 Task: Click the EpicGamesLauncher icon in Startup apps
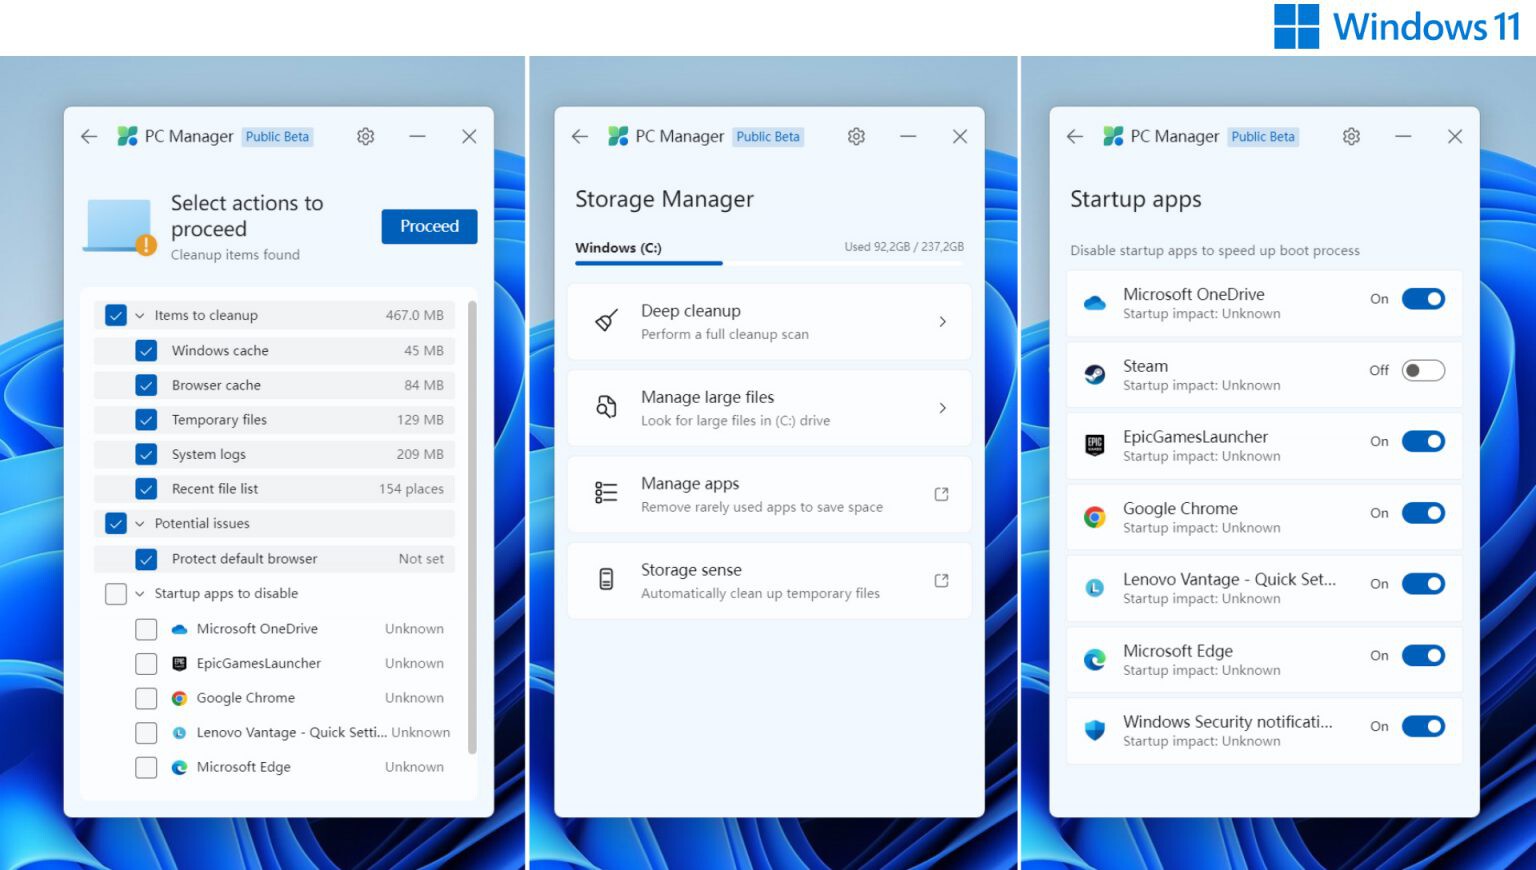1095,445
